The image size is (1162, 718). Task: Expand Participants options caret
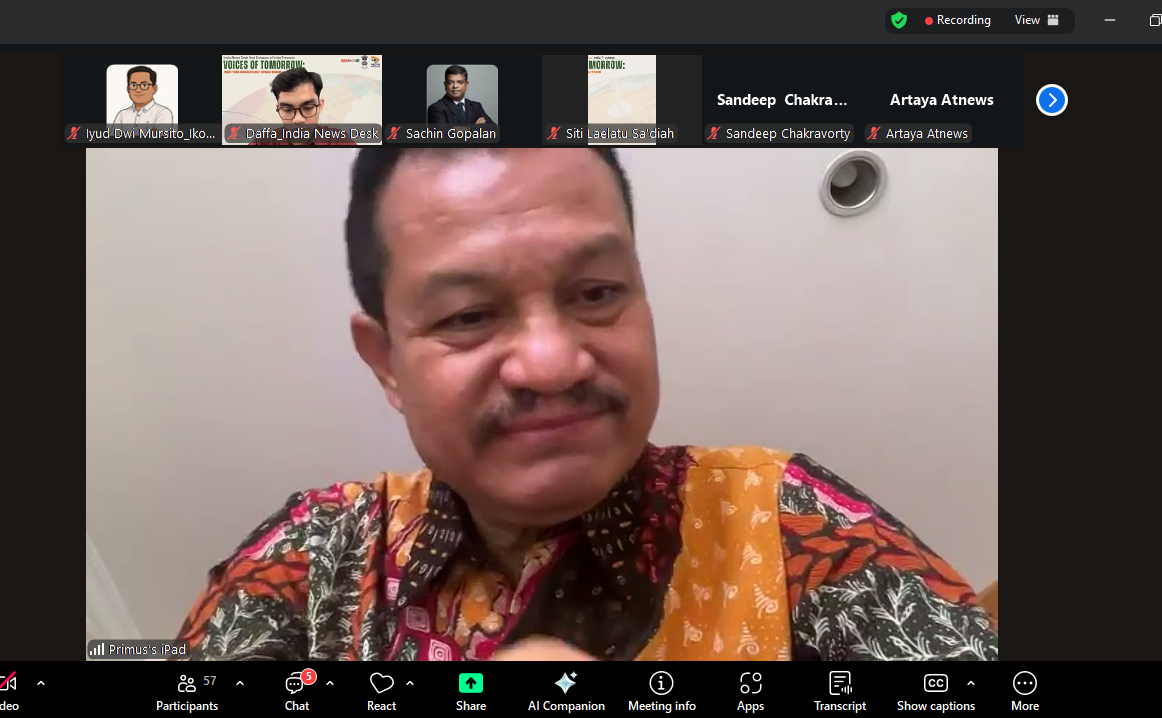click(239, 683)
